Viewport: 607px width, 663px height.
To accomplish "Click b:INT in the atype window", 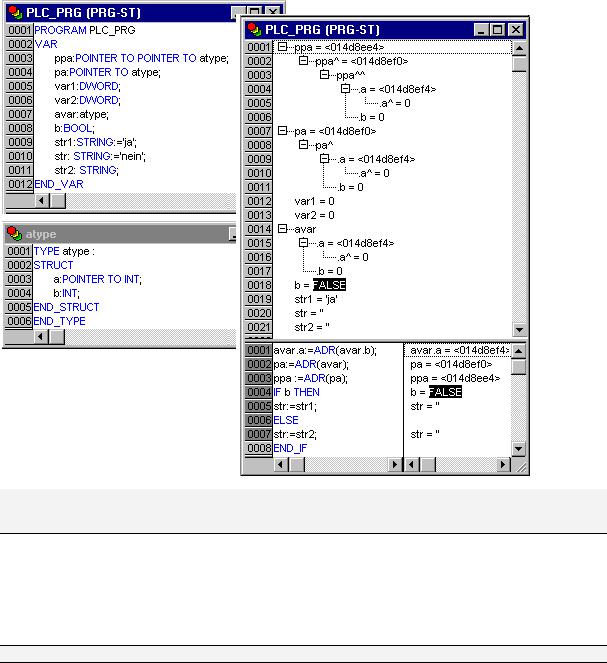I will pos(66,293).
